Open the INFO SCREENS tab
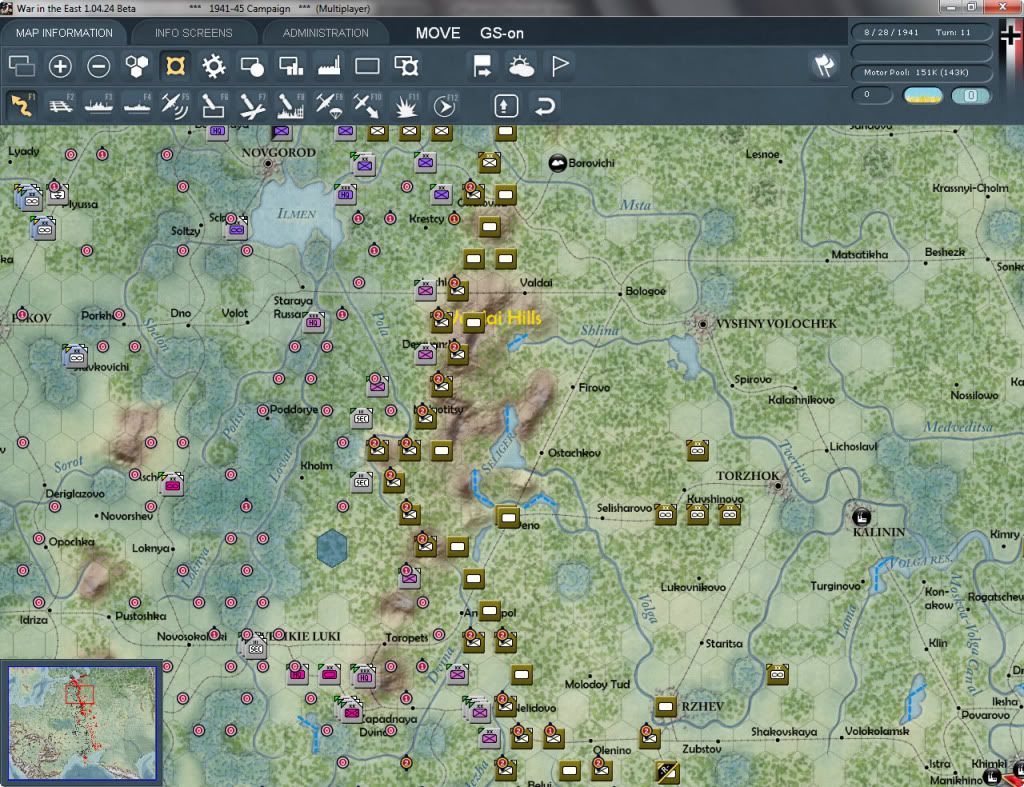The image size is (1024, 787). [193, 33]
